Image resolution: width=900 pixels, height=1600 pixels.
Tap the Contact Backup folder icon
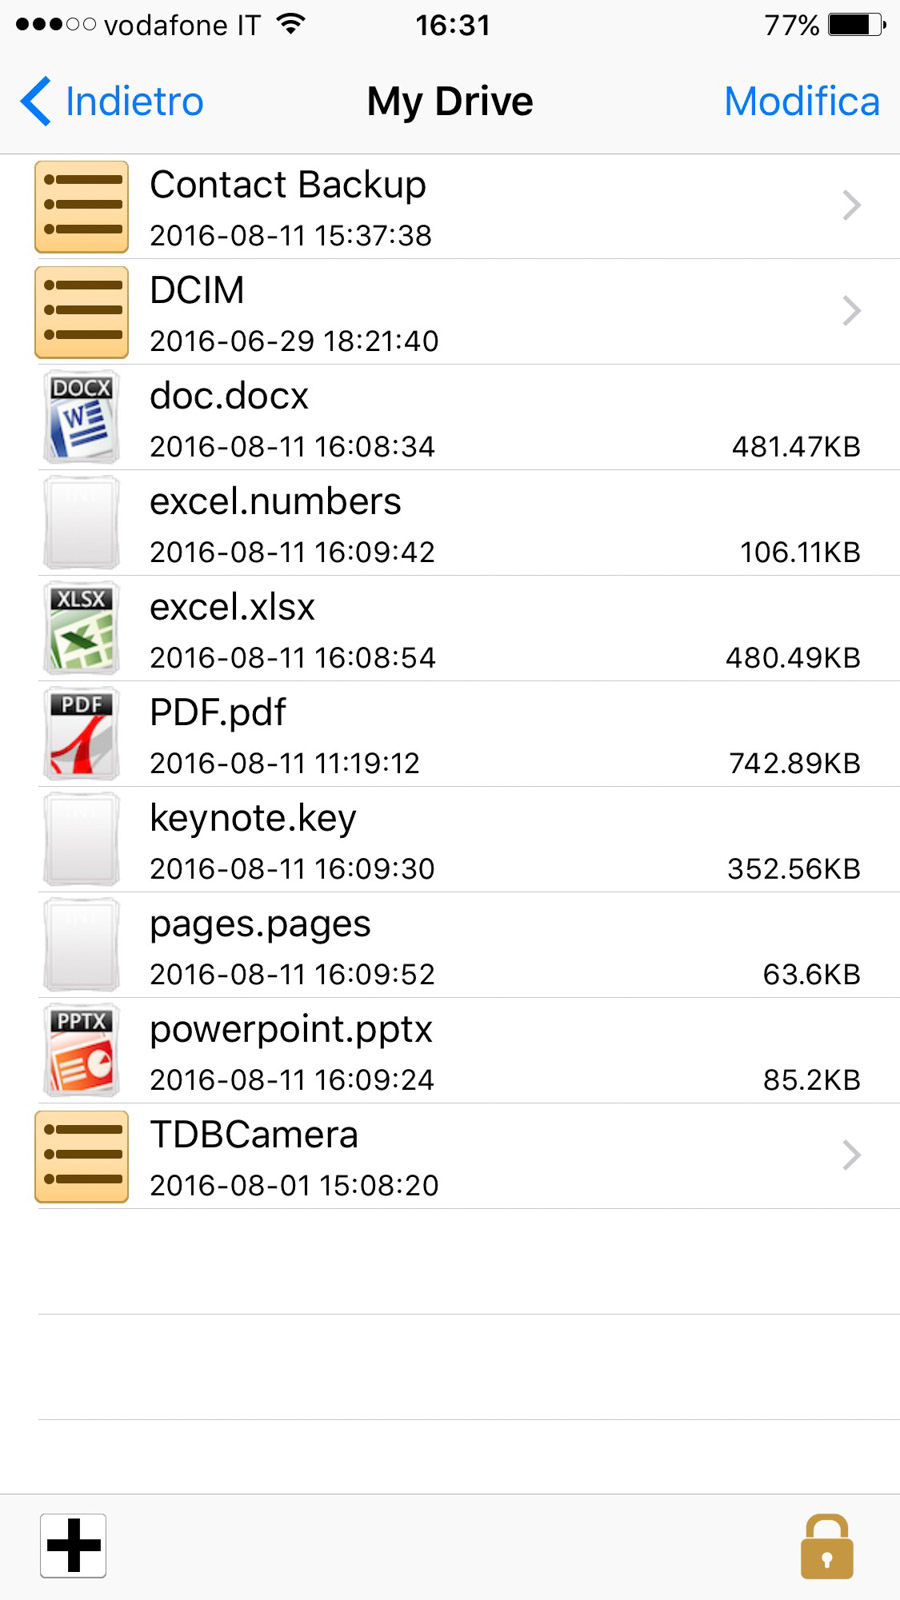point(82,207)
